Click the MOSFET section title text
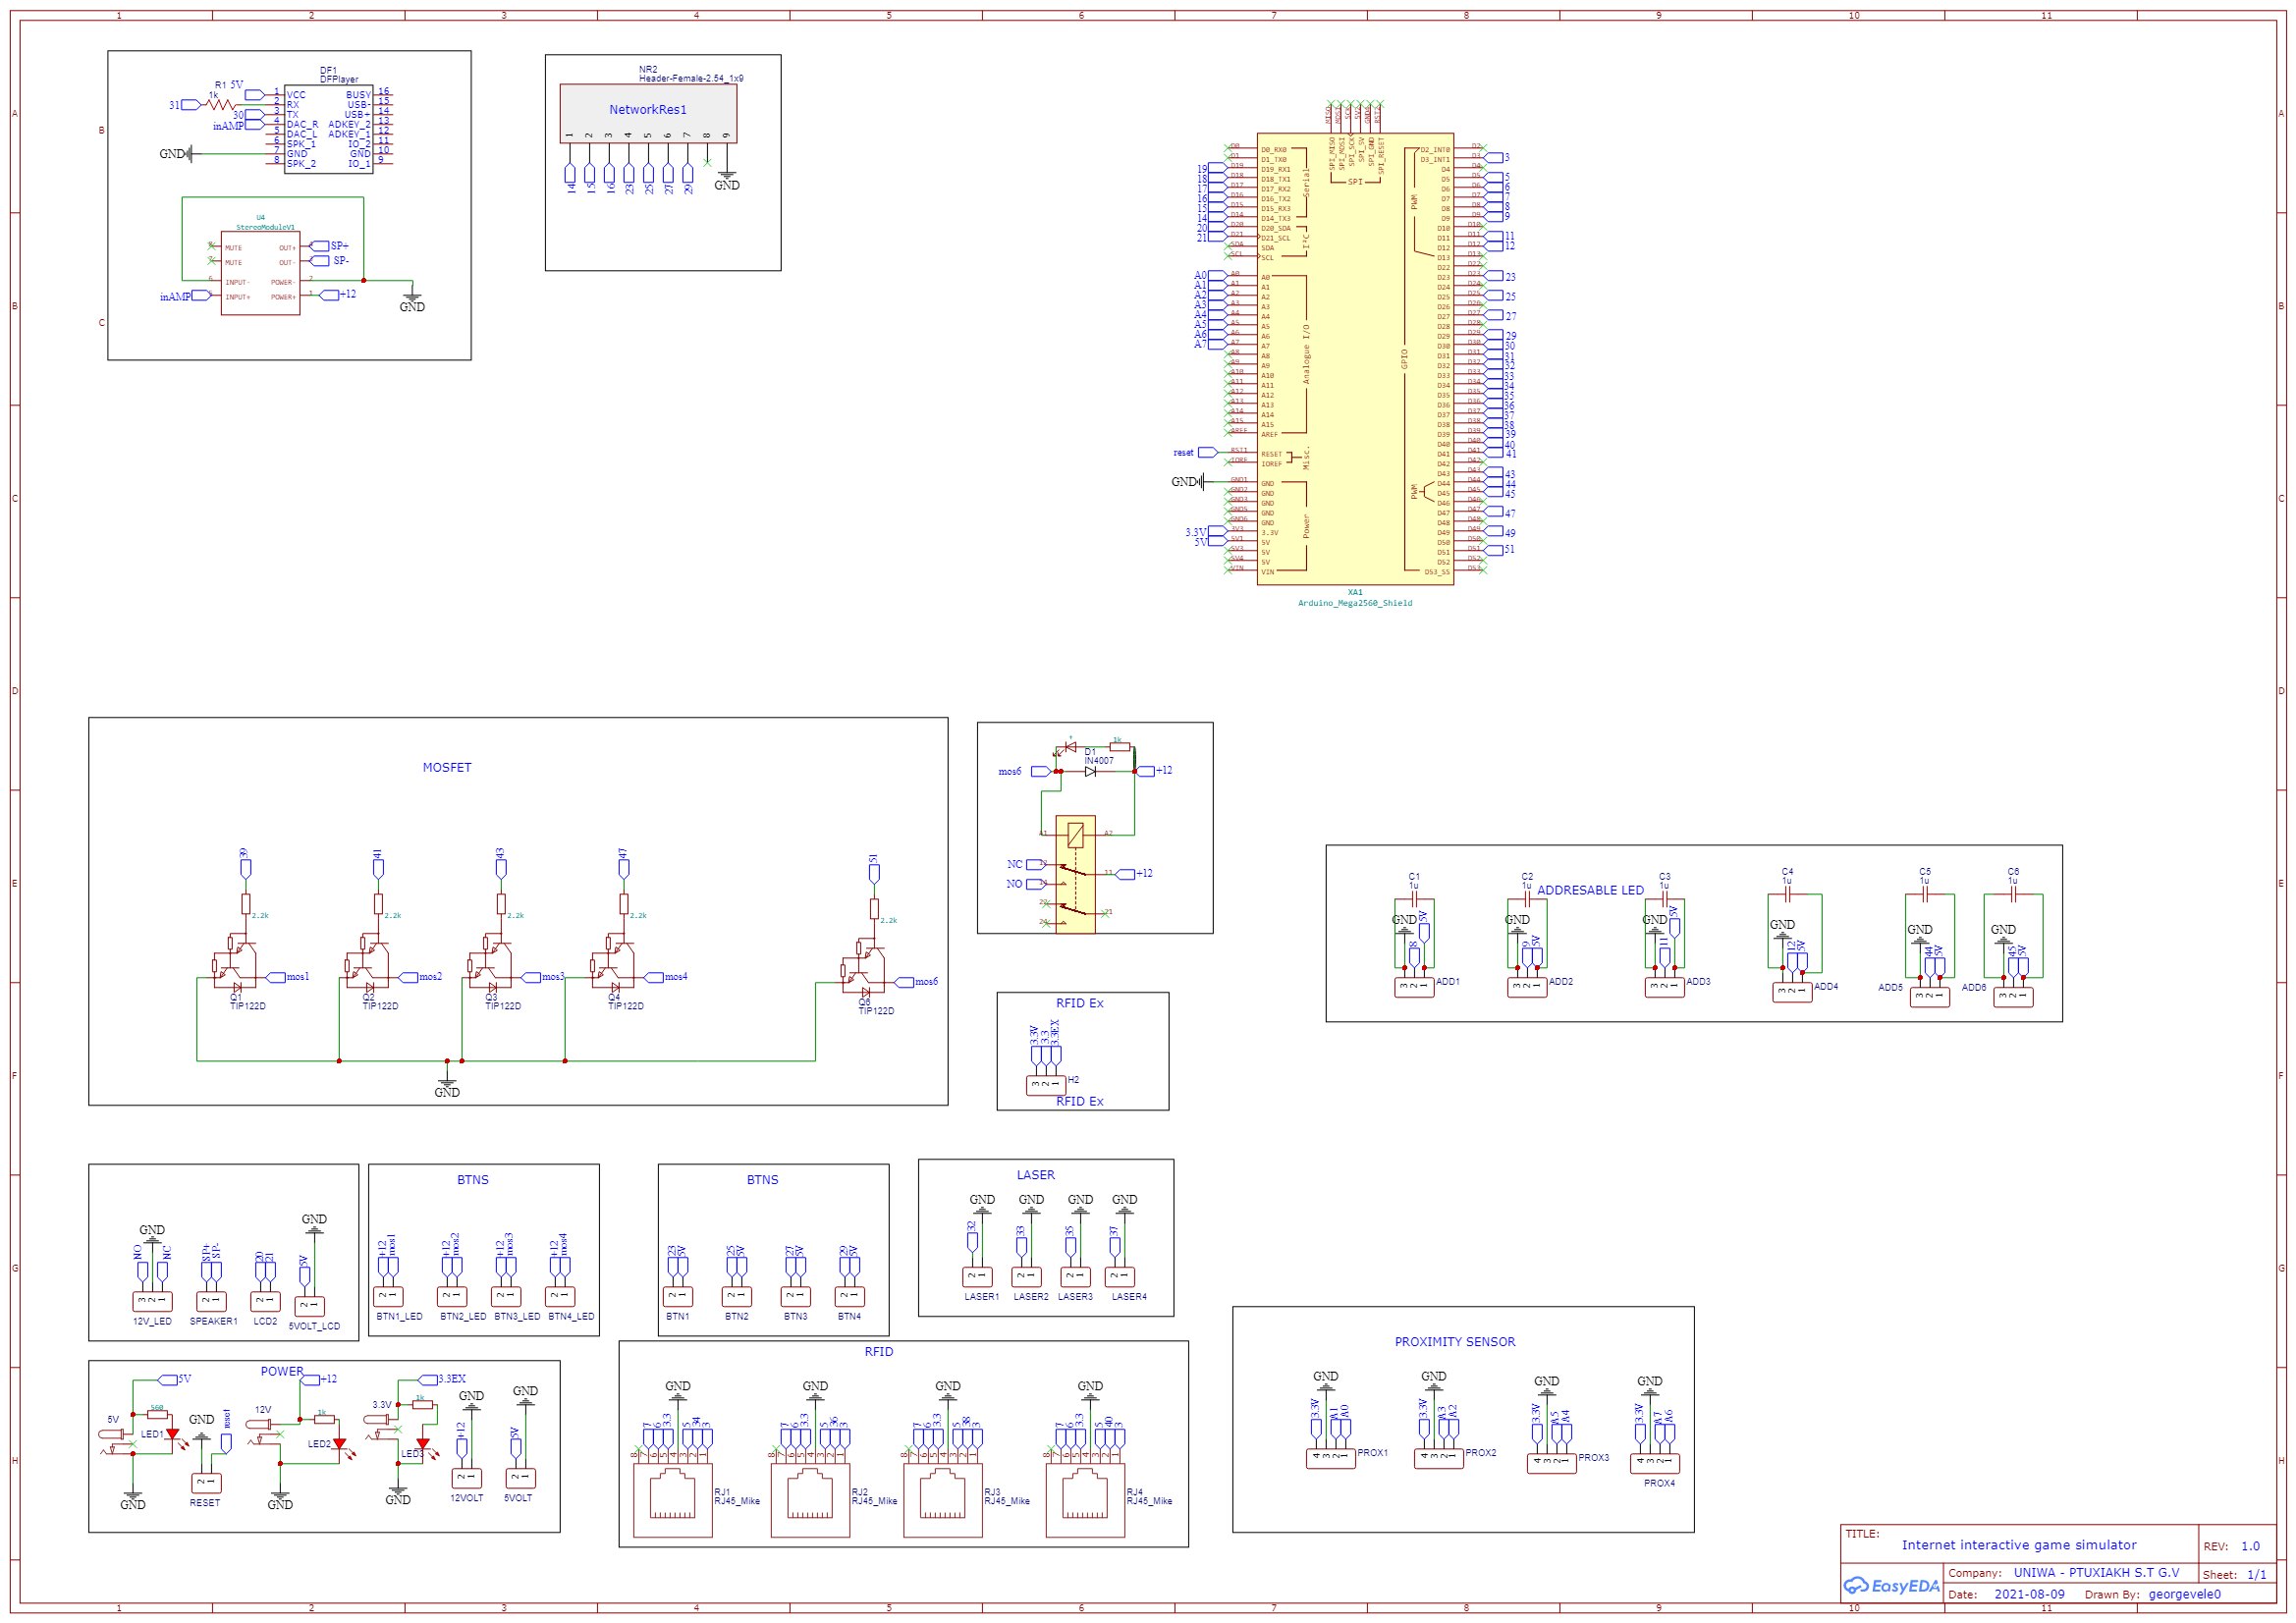2296x1623 pixels. 447,768
